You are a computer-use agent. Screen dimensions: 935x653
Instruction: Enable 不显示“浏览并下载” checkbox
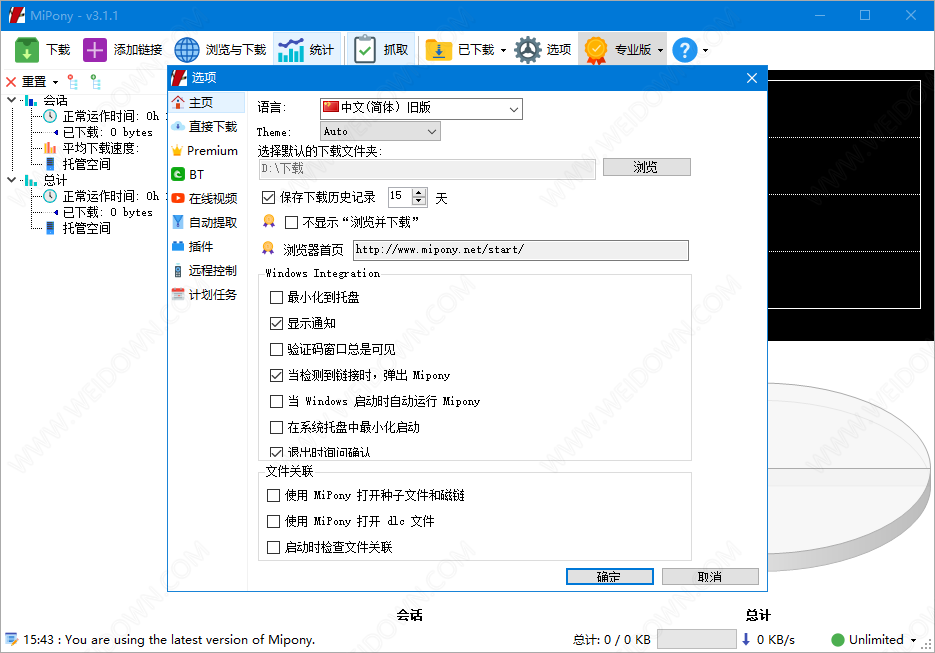click(x=292, y=223)
